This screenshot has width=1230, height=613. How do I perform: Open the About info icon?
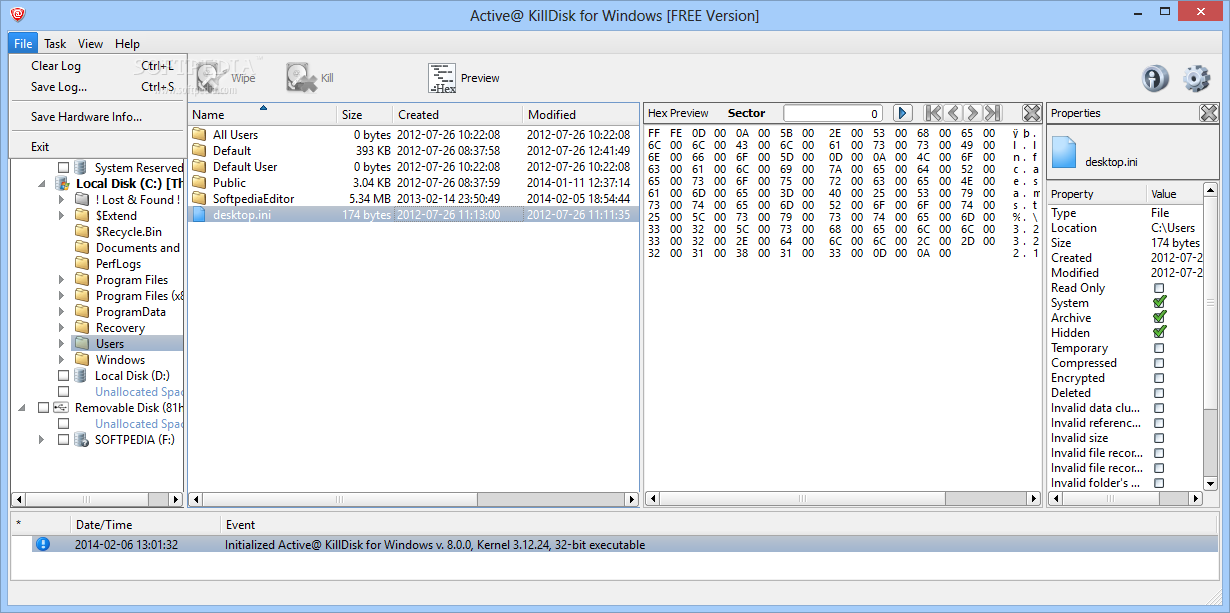(x=1156, y=79)
